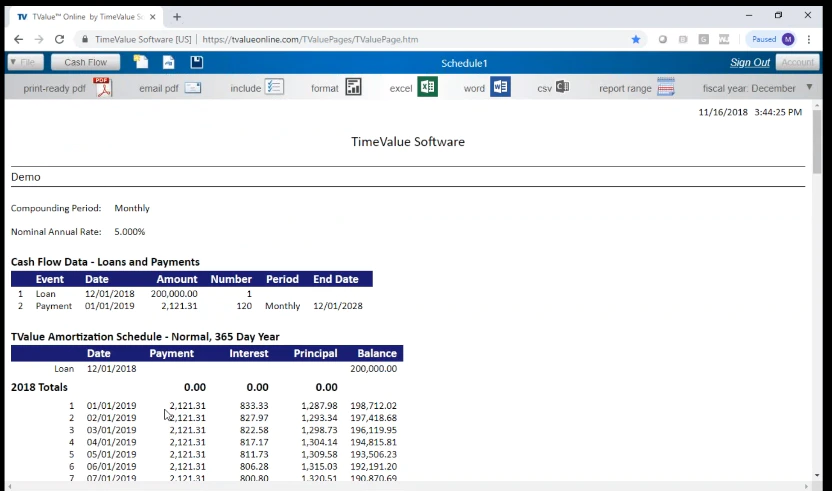Click the open file icon in toolbar
The width and height of the screenshot is (832, 491).
[168, 62]
